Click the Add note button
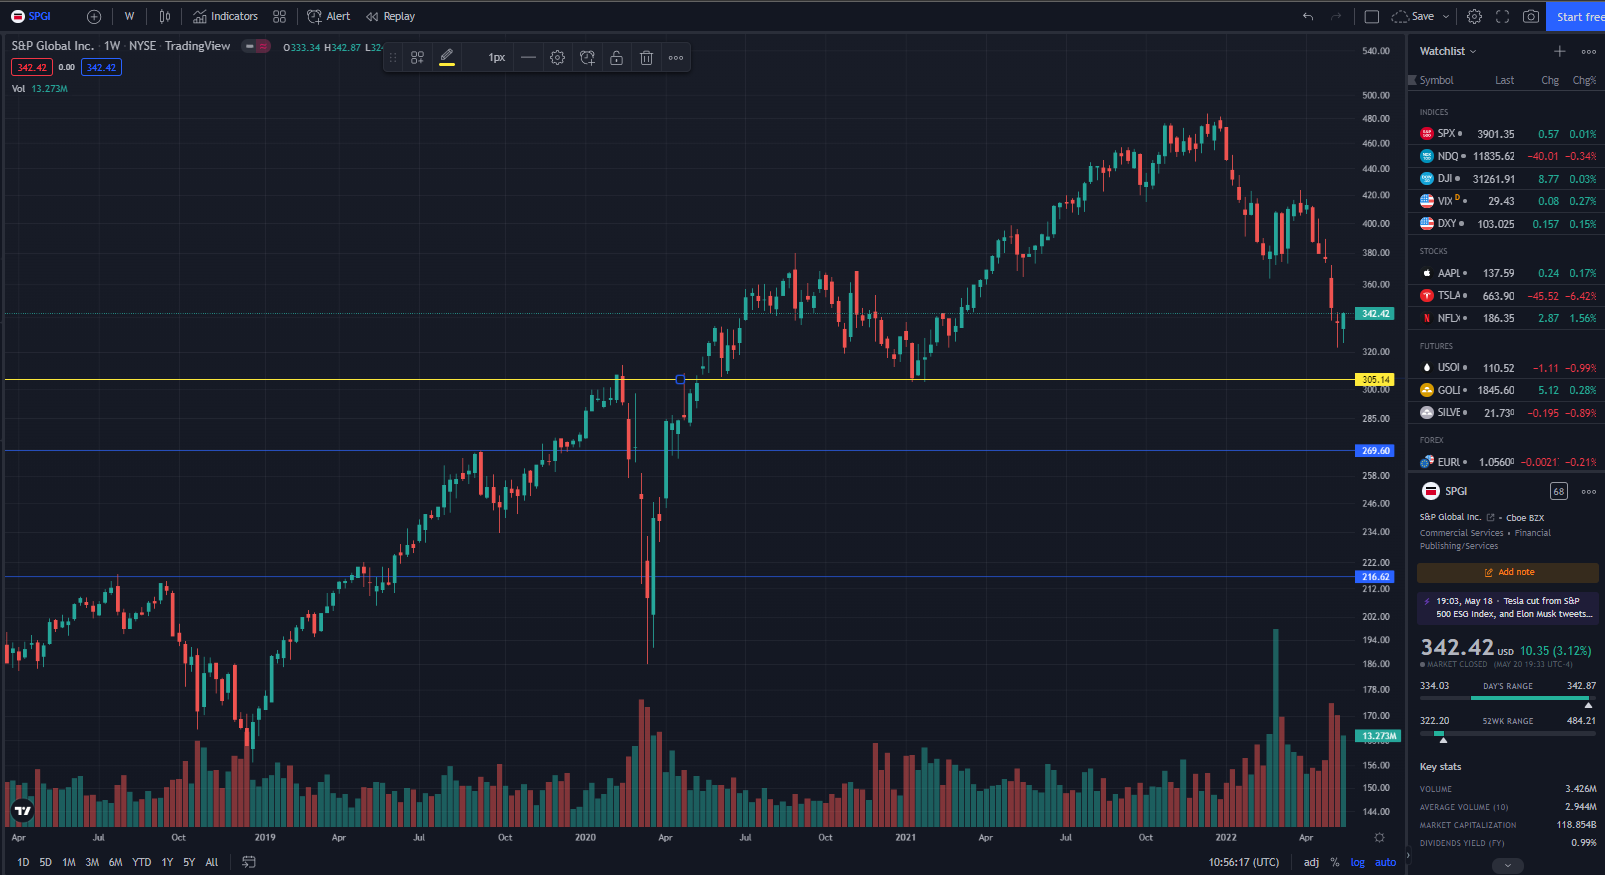Viewport: 1605px width, 875px height. [1508, 572]
